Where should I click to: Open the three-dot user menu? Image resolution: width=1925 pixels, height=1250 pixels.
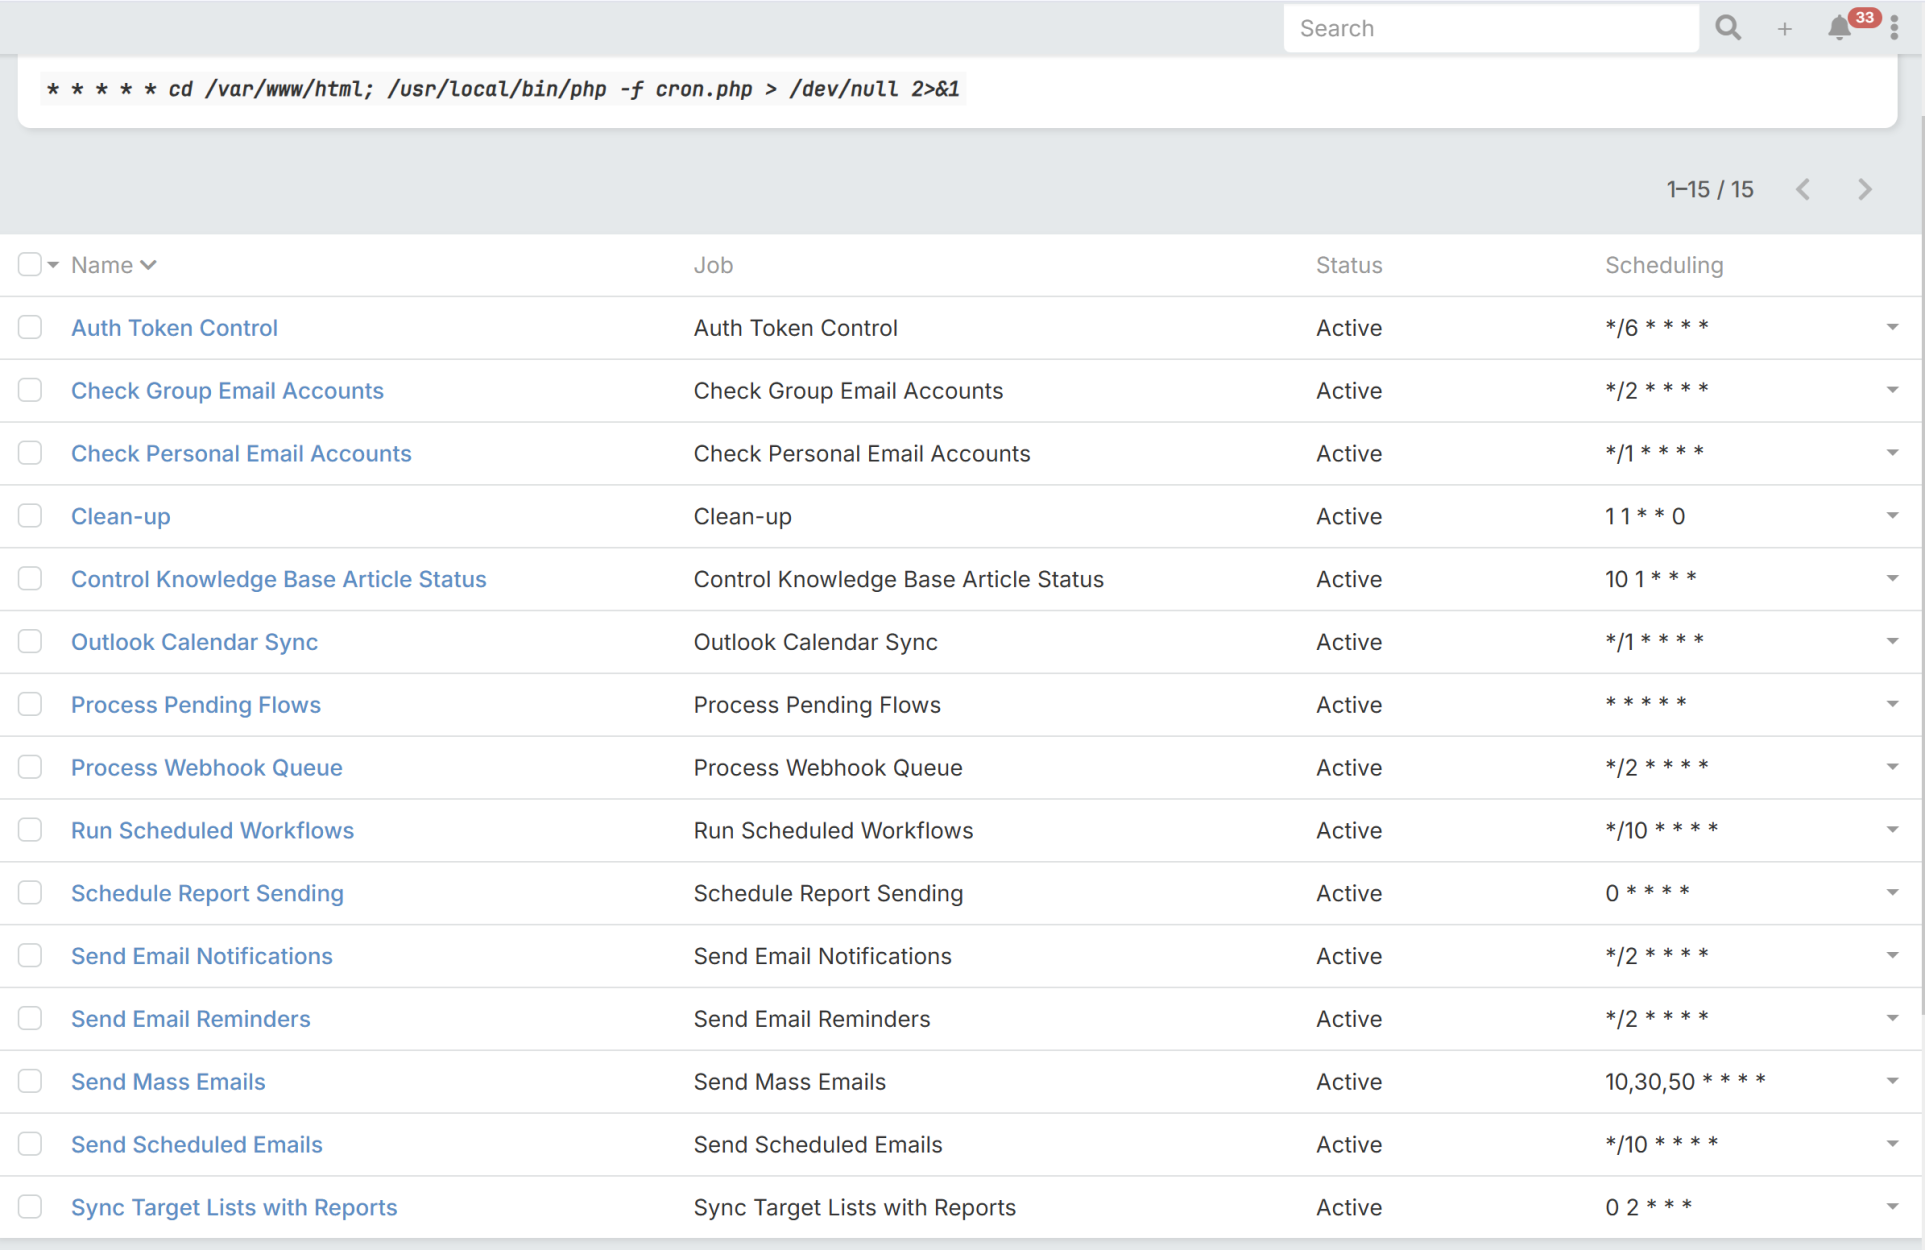(1894, 28)
